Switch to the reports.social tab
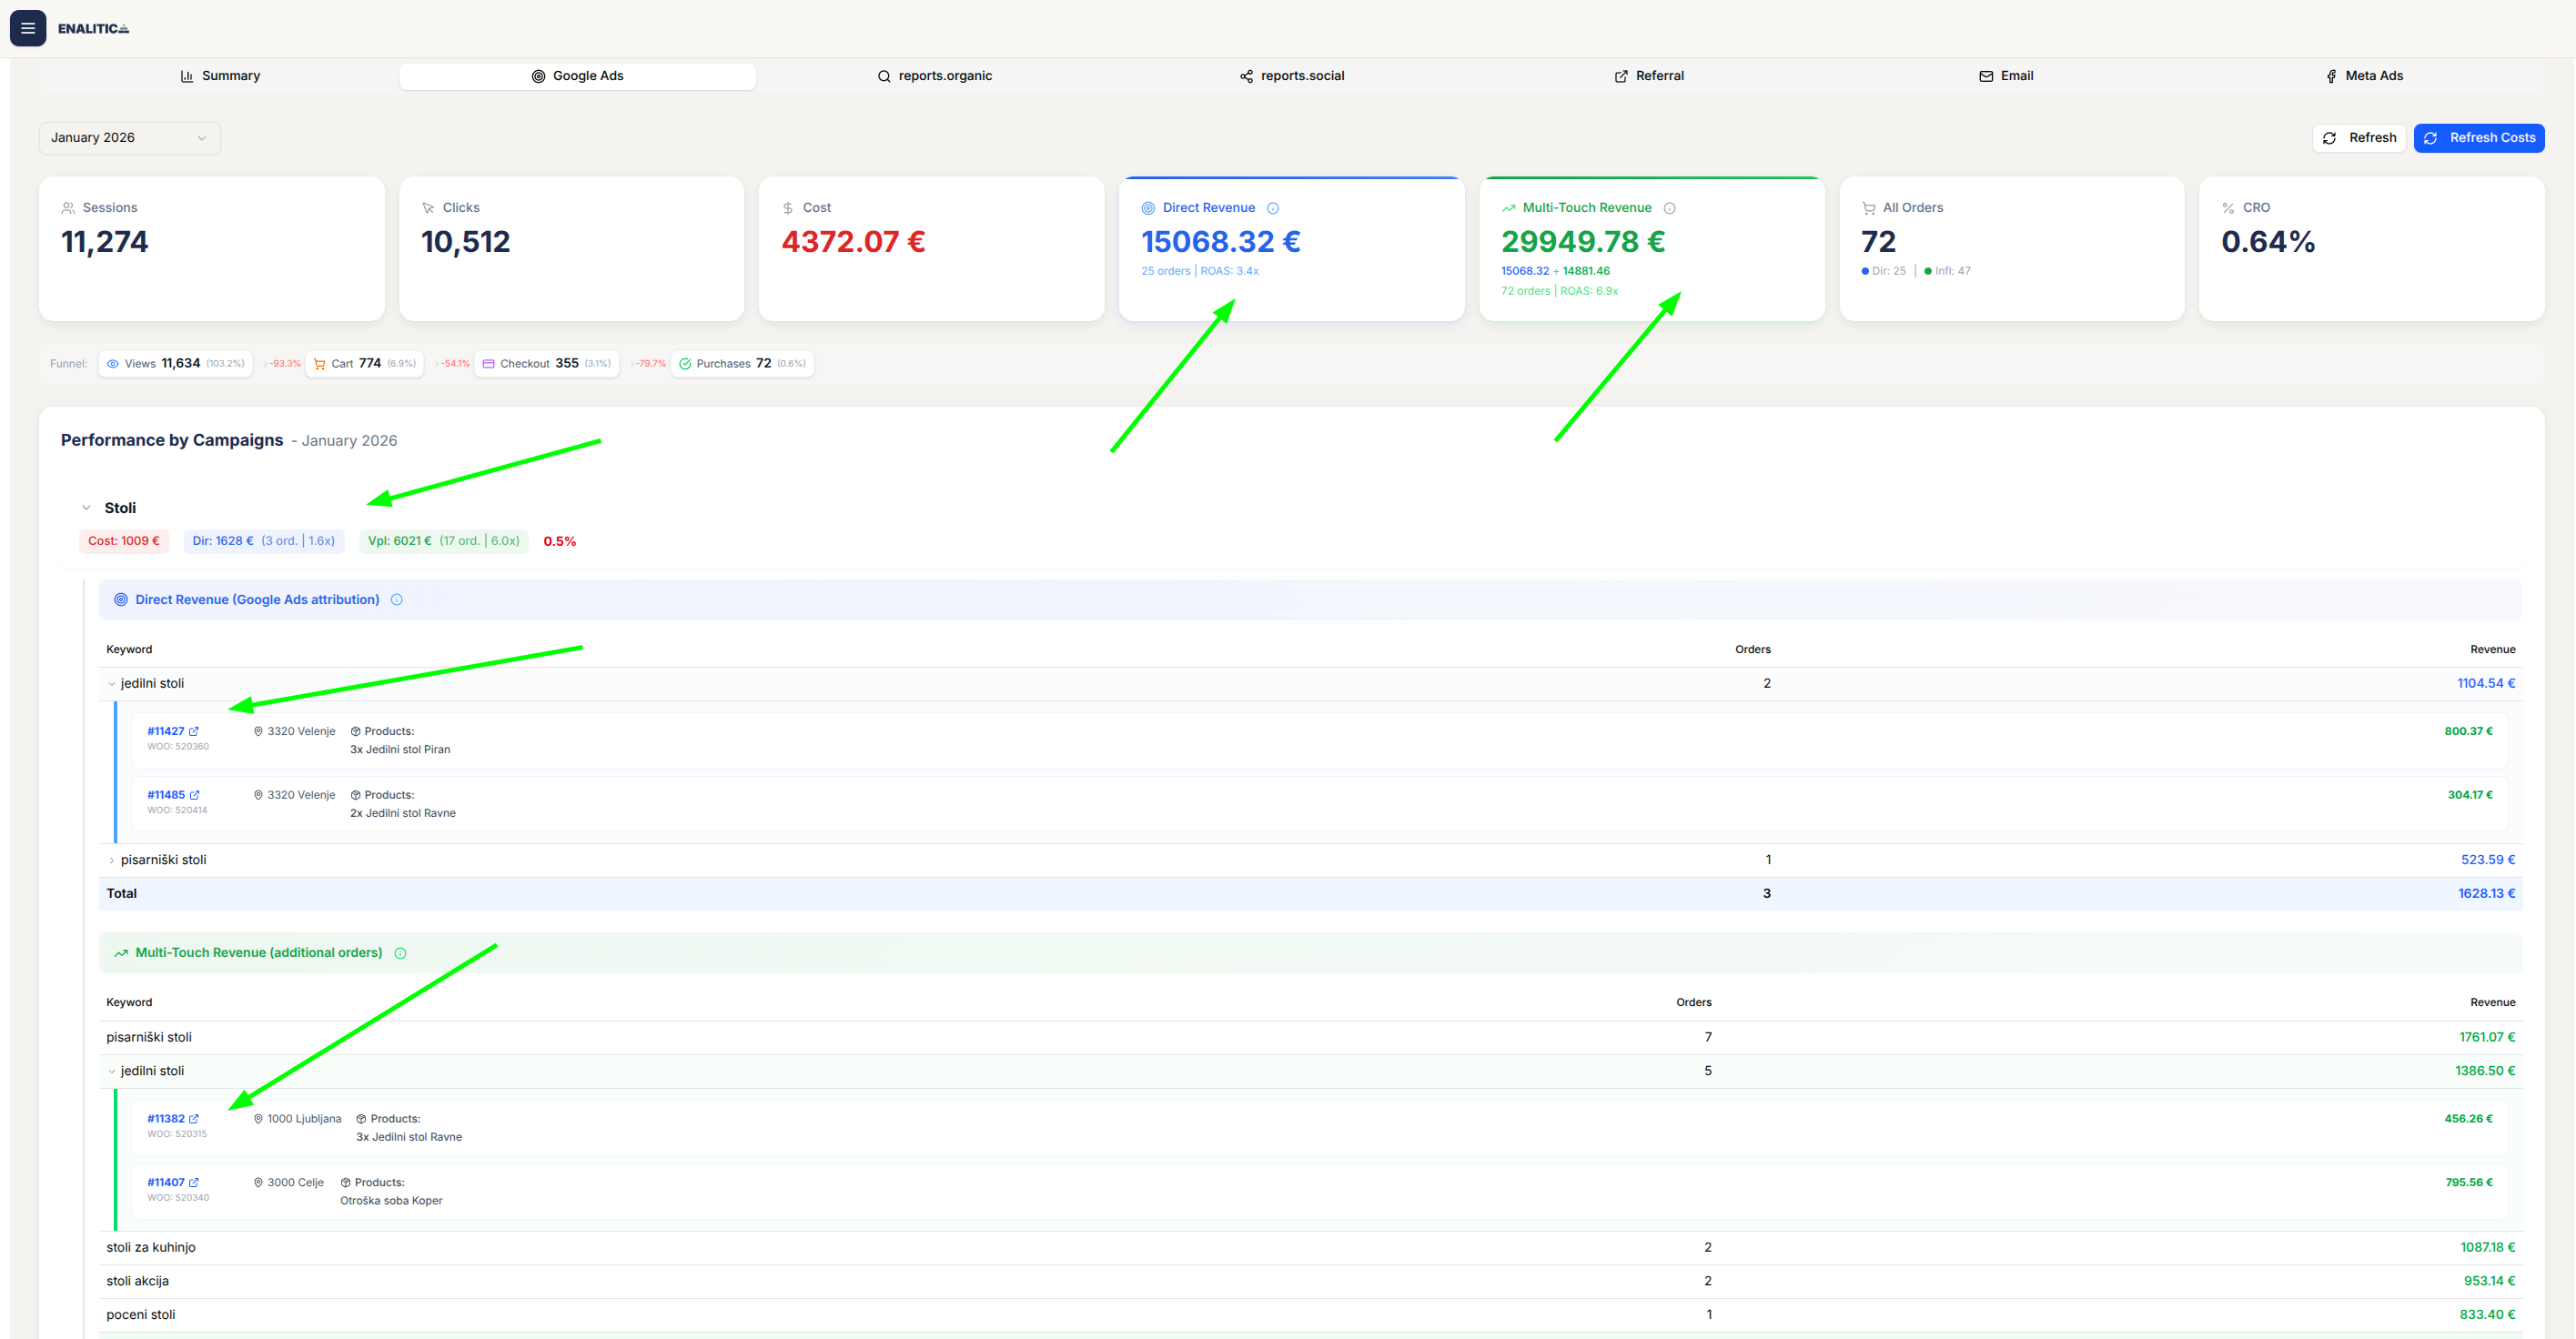2576x1339 pixels. click(1290, 75)
